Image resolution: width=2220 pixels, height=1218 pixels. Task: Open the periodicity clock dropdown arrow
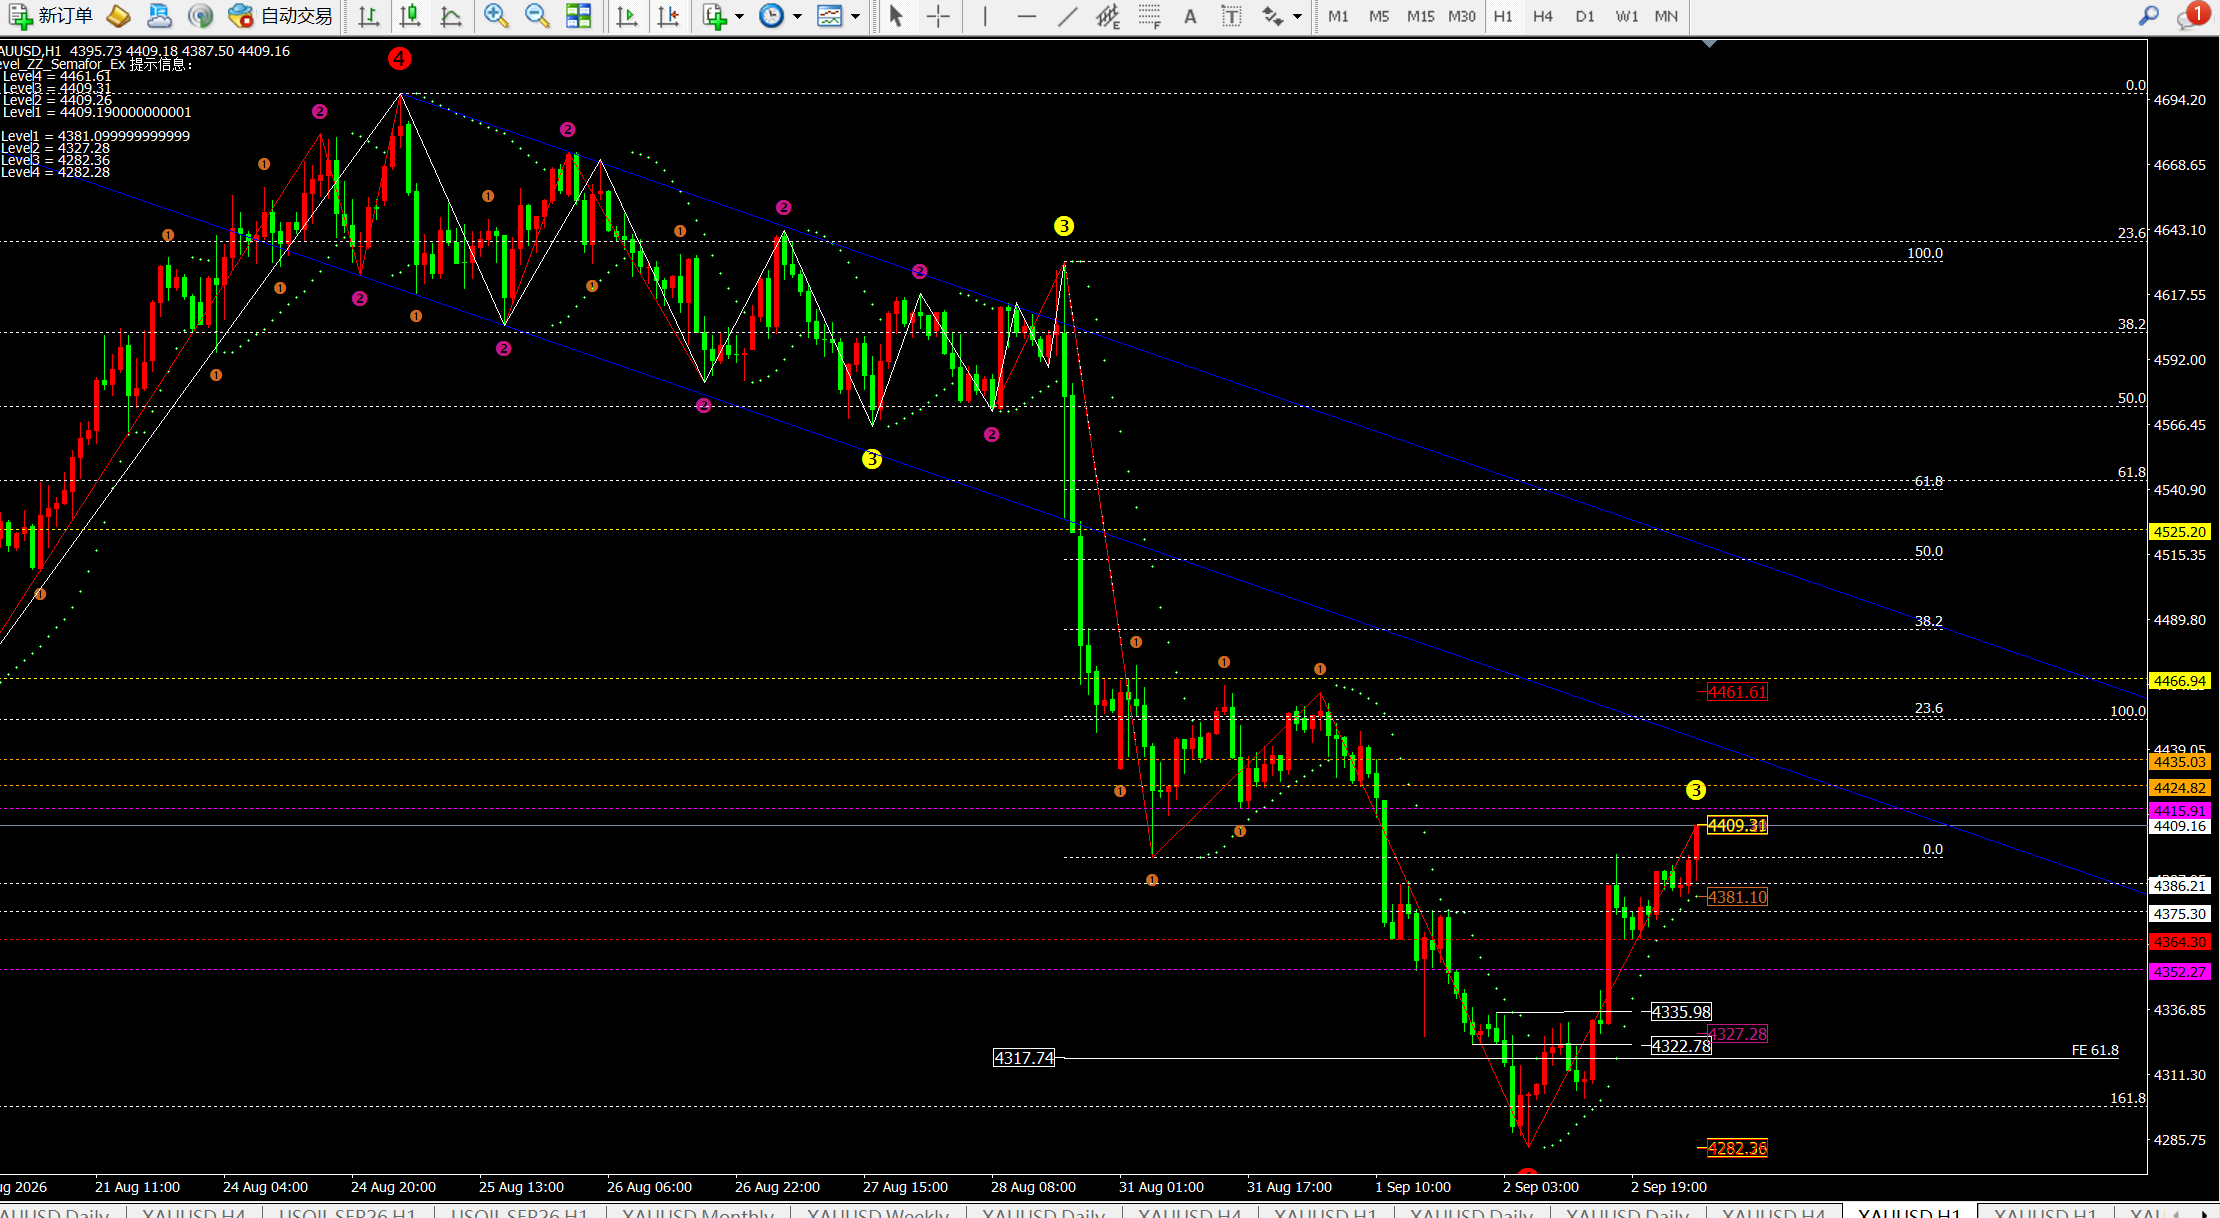click(797, 17)
